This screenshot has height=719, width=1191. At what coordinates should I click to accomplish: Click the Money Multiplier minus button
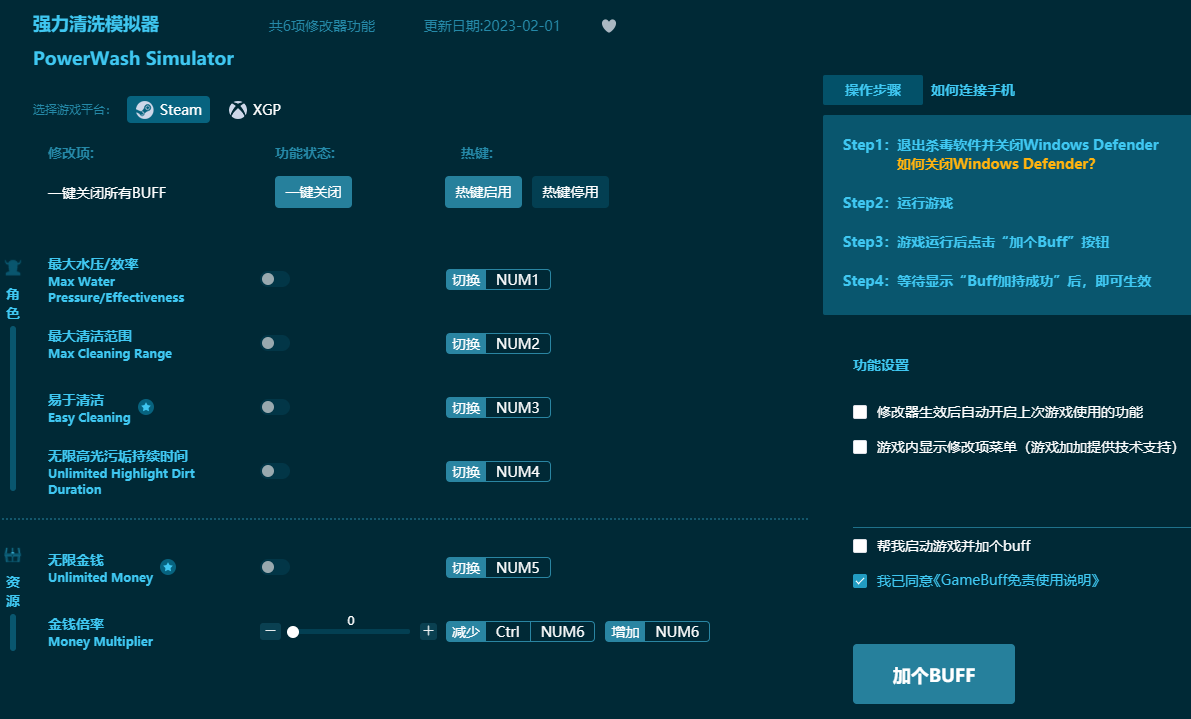270,632
